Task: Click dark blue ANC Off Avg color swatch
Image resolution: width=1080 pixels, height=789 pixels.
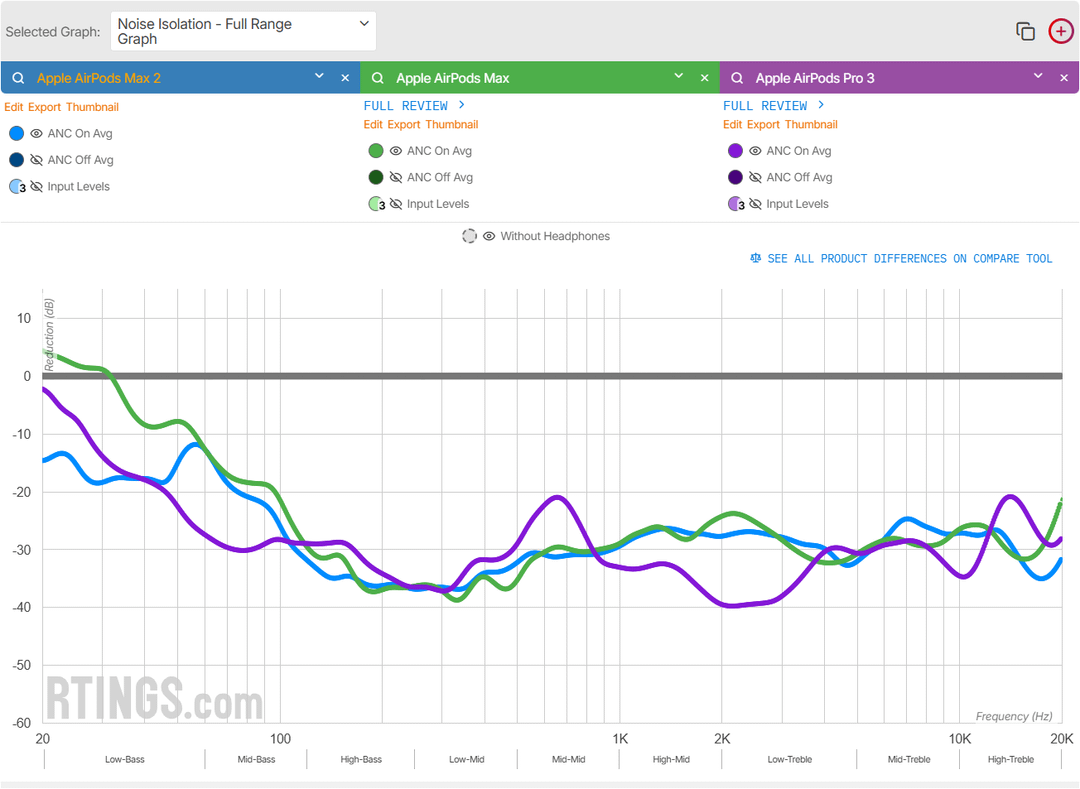Action: 17,160
